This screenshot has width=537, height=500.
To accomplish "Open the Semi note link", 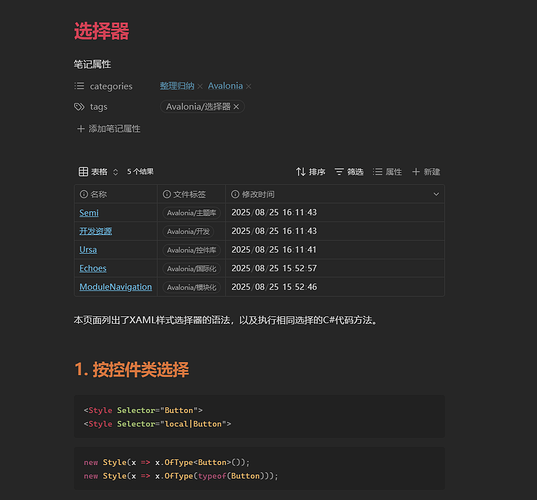I will pyautogui.click(x=89, y=213).
